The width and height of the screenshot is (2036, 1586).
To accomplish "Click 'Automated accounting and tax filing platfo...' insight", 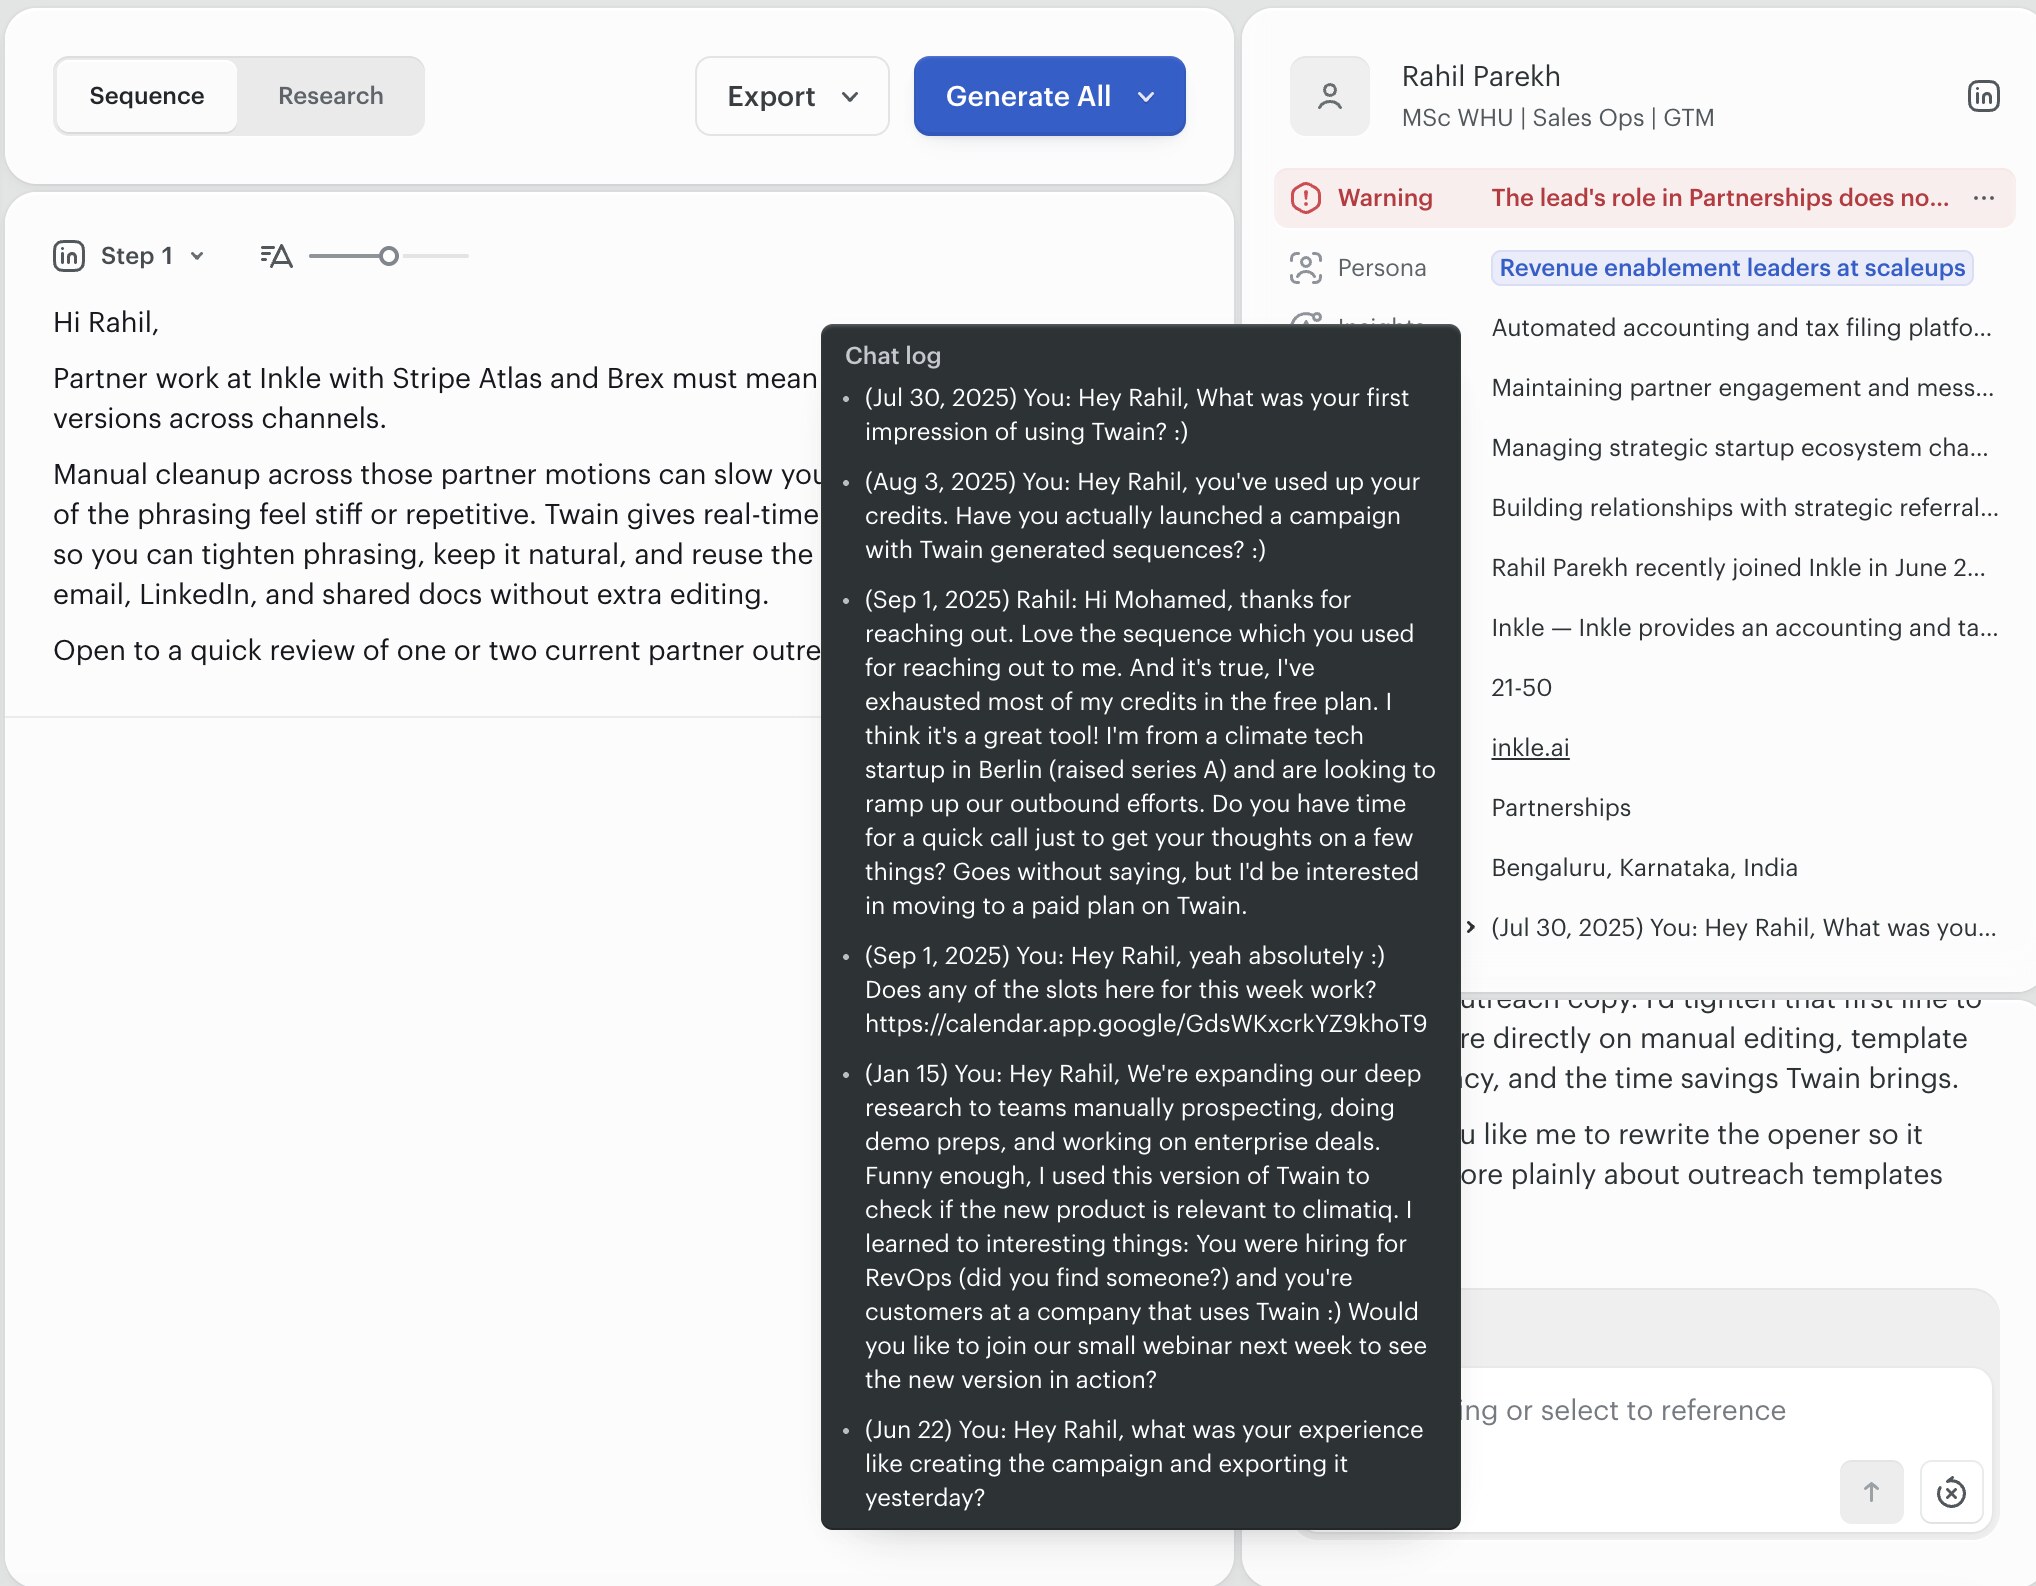I will tap(1741, 328).
